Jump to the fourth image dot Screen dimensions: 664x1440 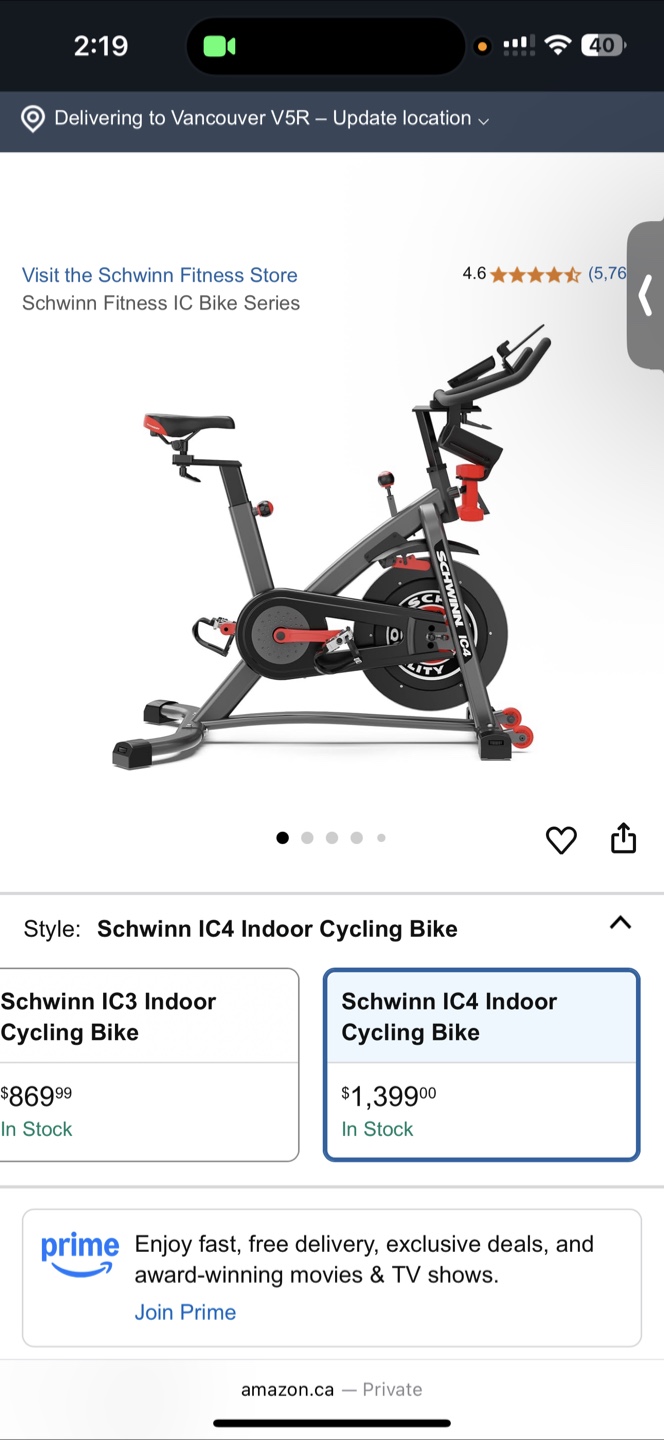point(356,838)
